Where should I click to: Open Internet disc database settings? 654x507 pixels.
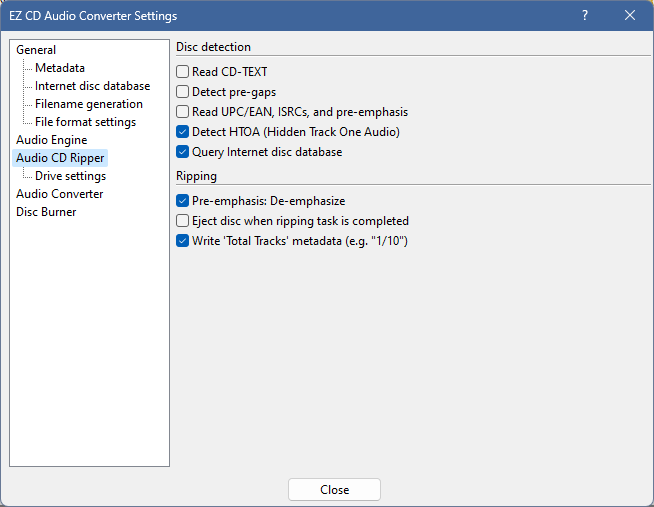click(x=92, y=86)
